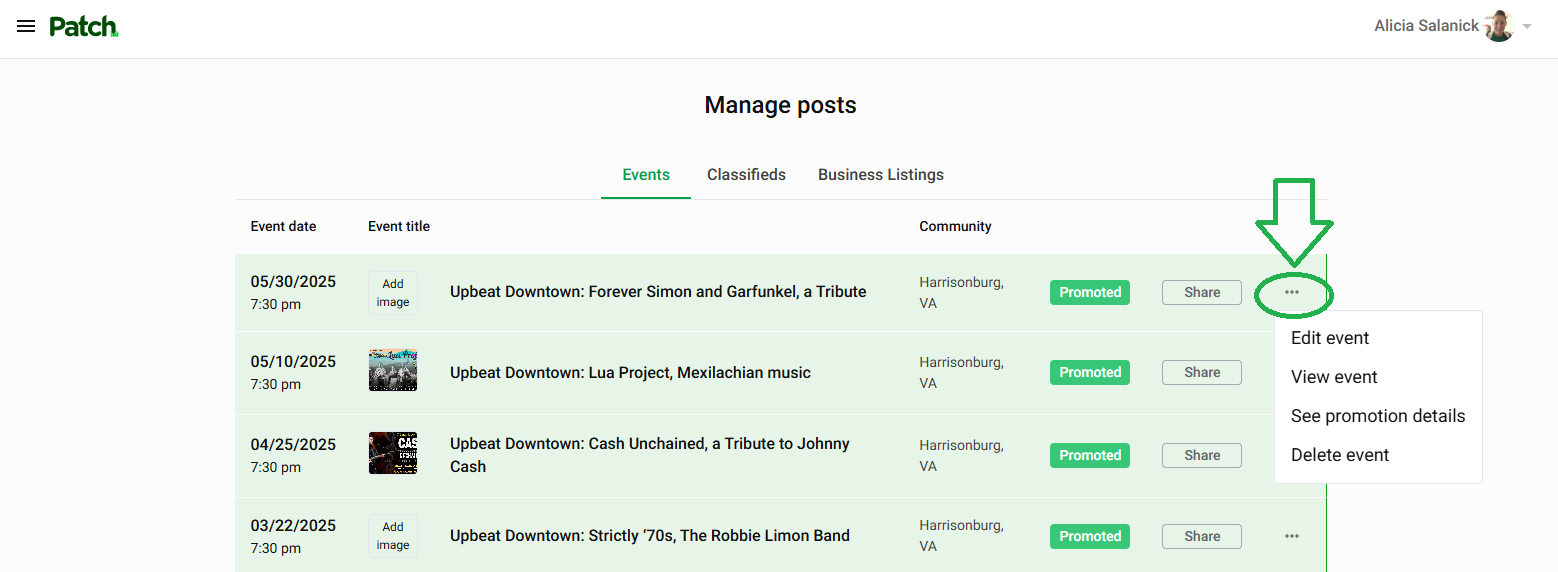Click the Event title column header
This screenshot has height=572, width=1558.
399,227
